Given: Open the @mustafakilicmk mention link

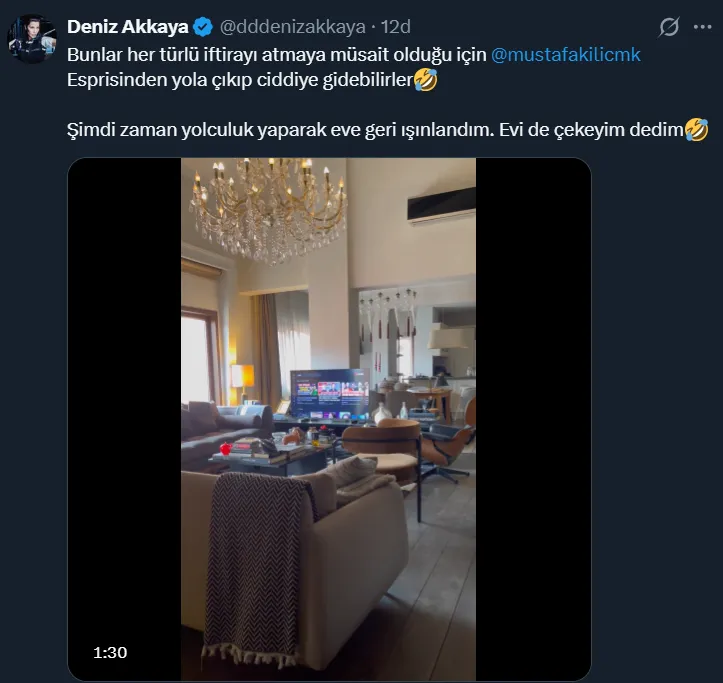Looking at the screenshot, I should 566,54.
